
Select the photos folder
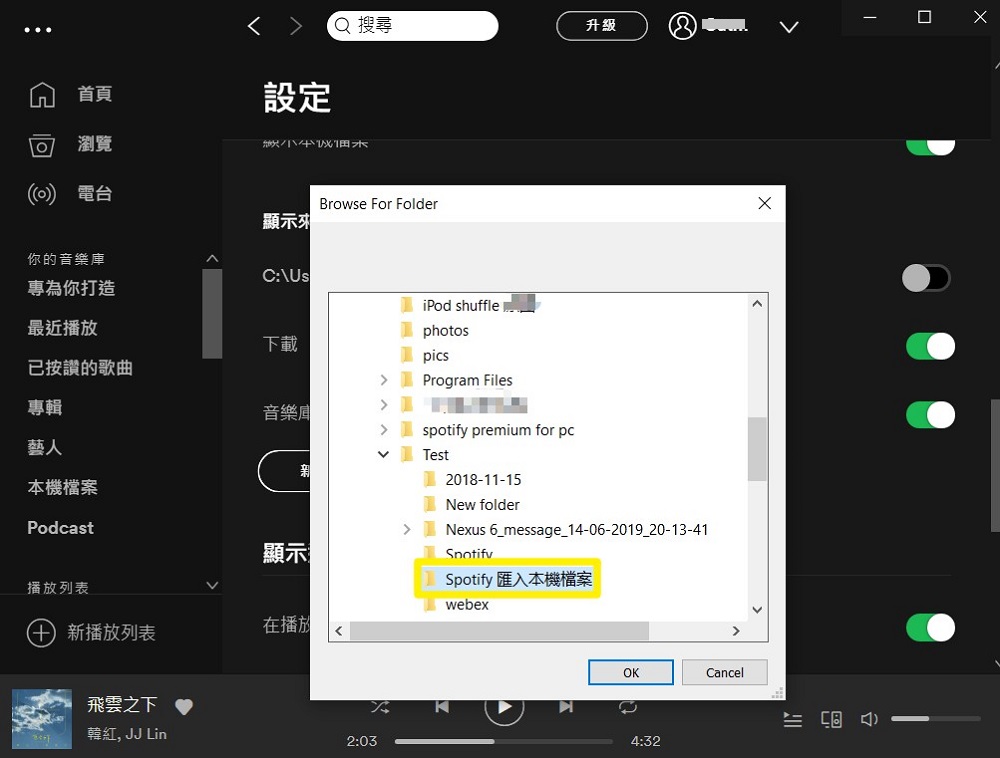[x=445, y=330]
